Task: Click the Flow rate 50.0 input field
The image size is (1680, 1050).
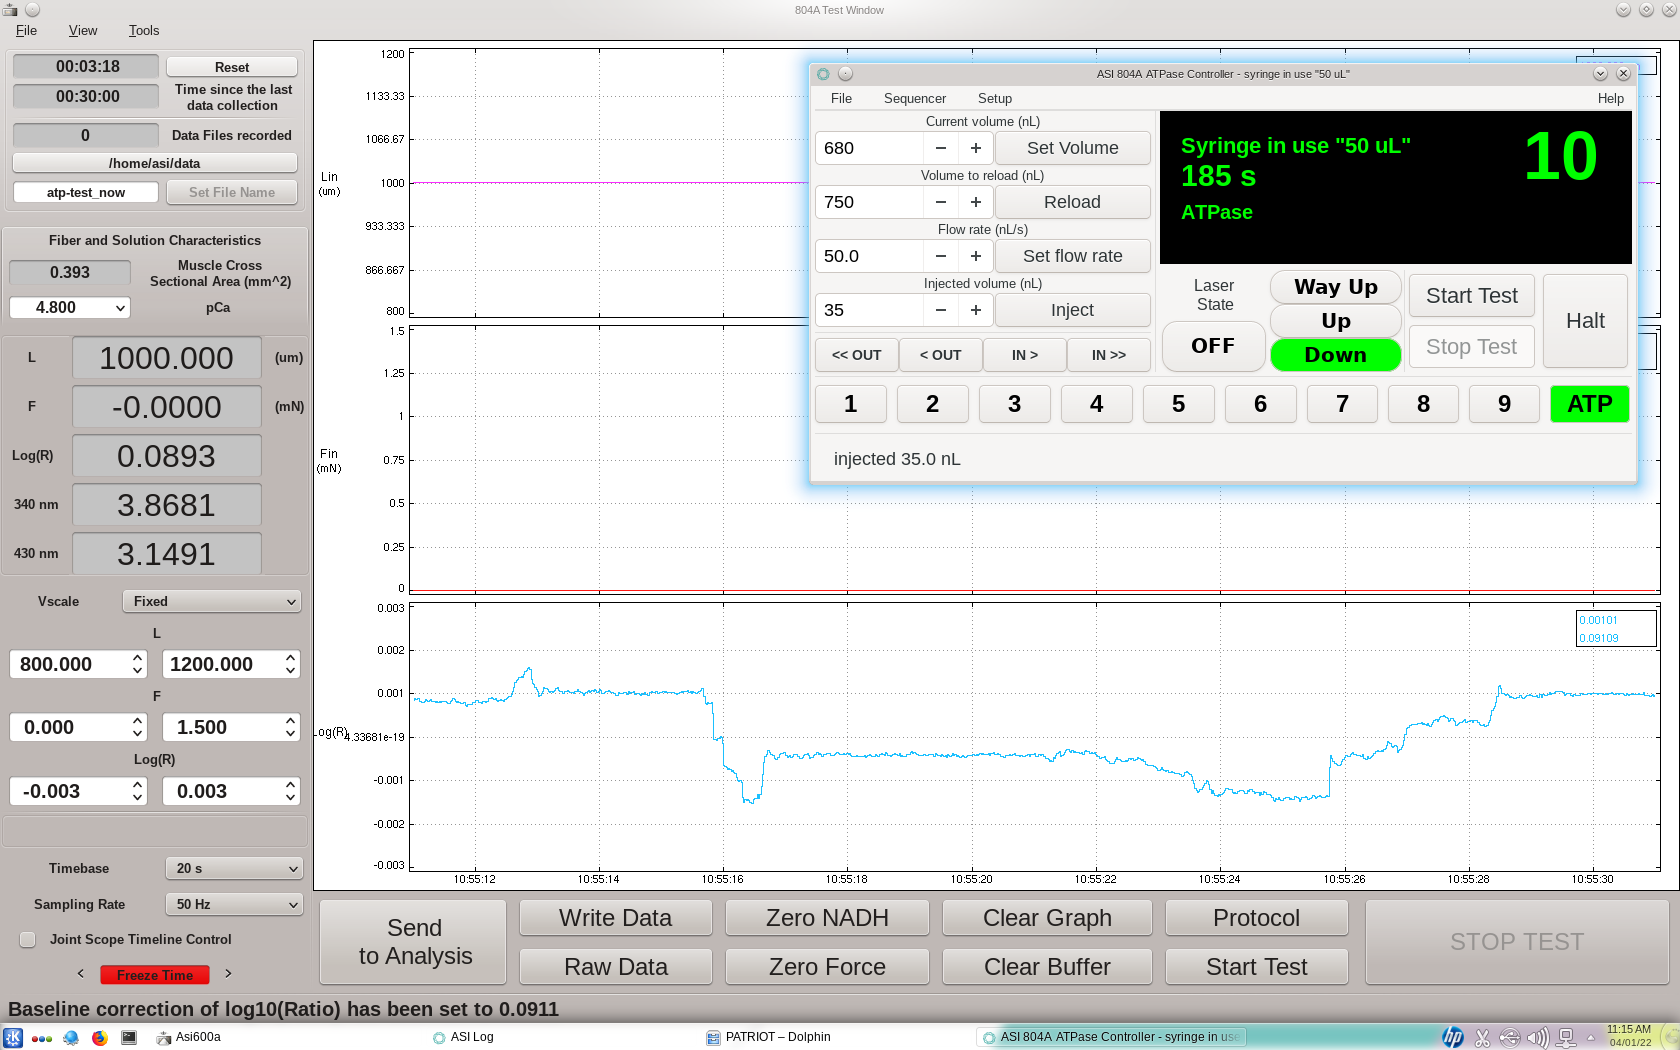Action: 868,256
